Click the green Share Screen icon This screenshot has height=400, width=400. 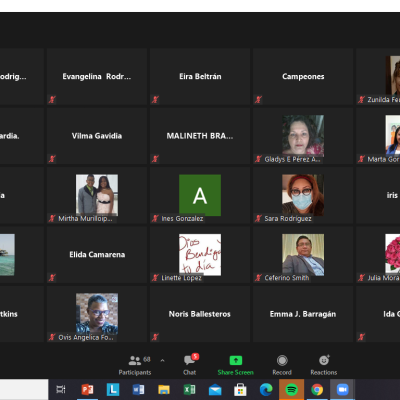236,360
